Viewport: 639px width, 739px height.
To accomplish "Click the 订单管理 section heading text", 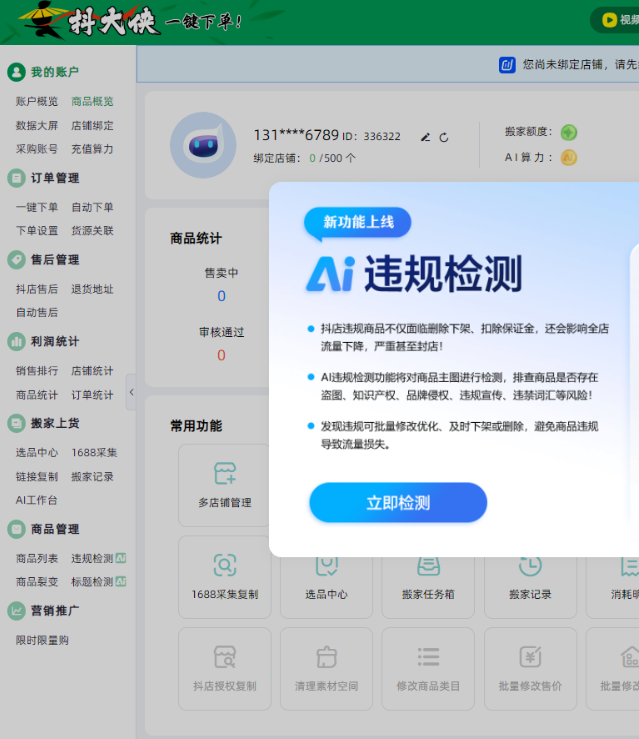I will (55, 178).
